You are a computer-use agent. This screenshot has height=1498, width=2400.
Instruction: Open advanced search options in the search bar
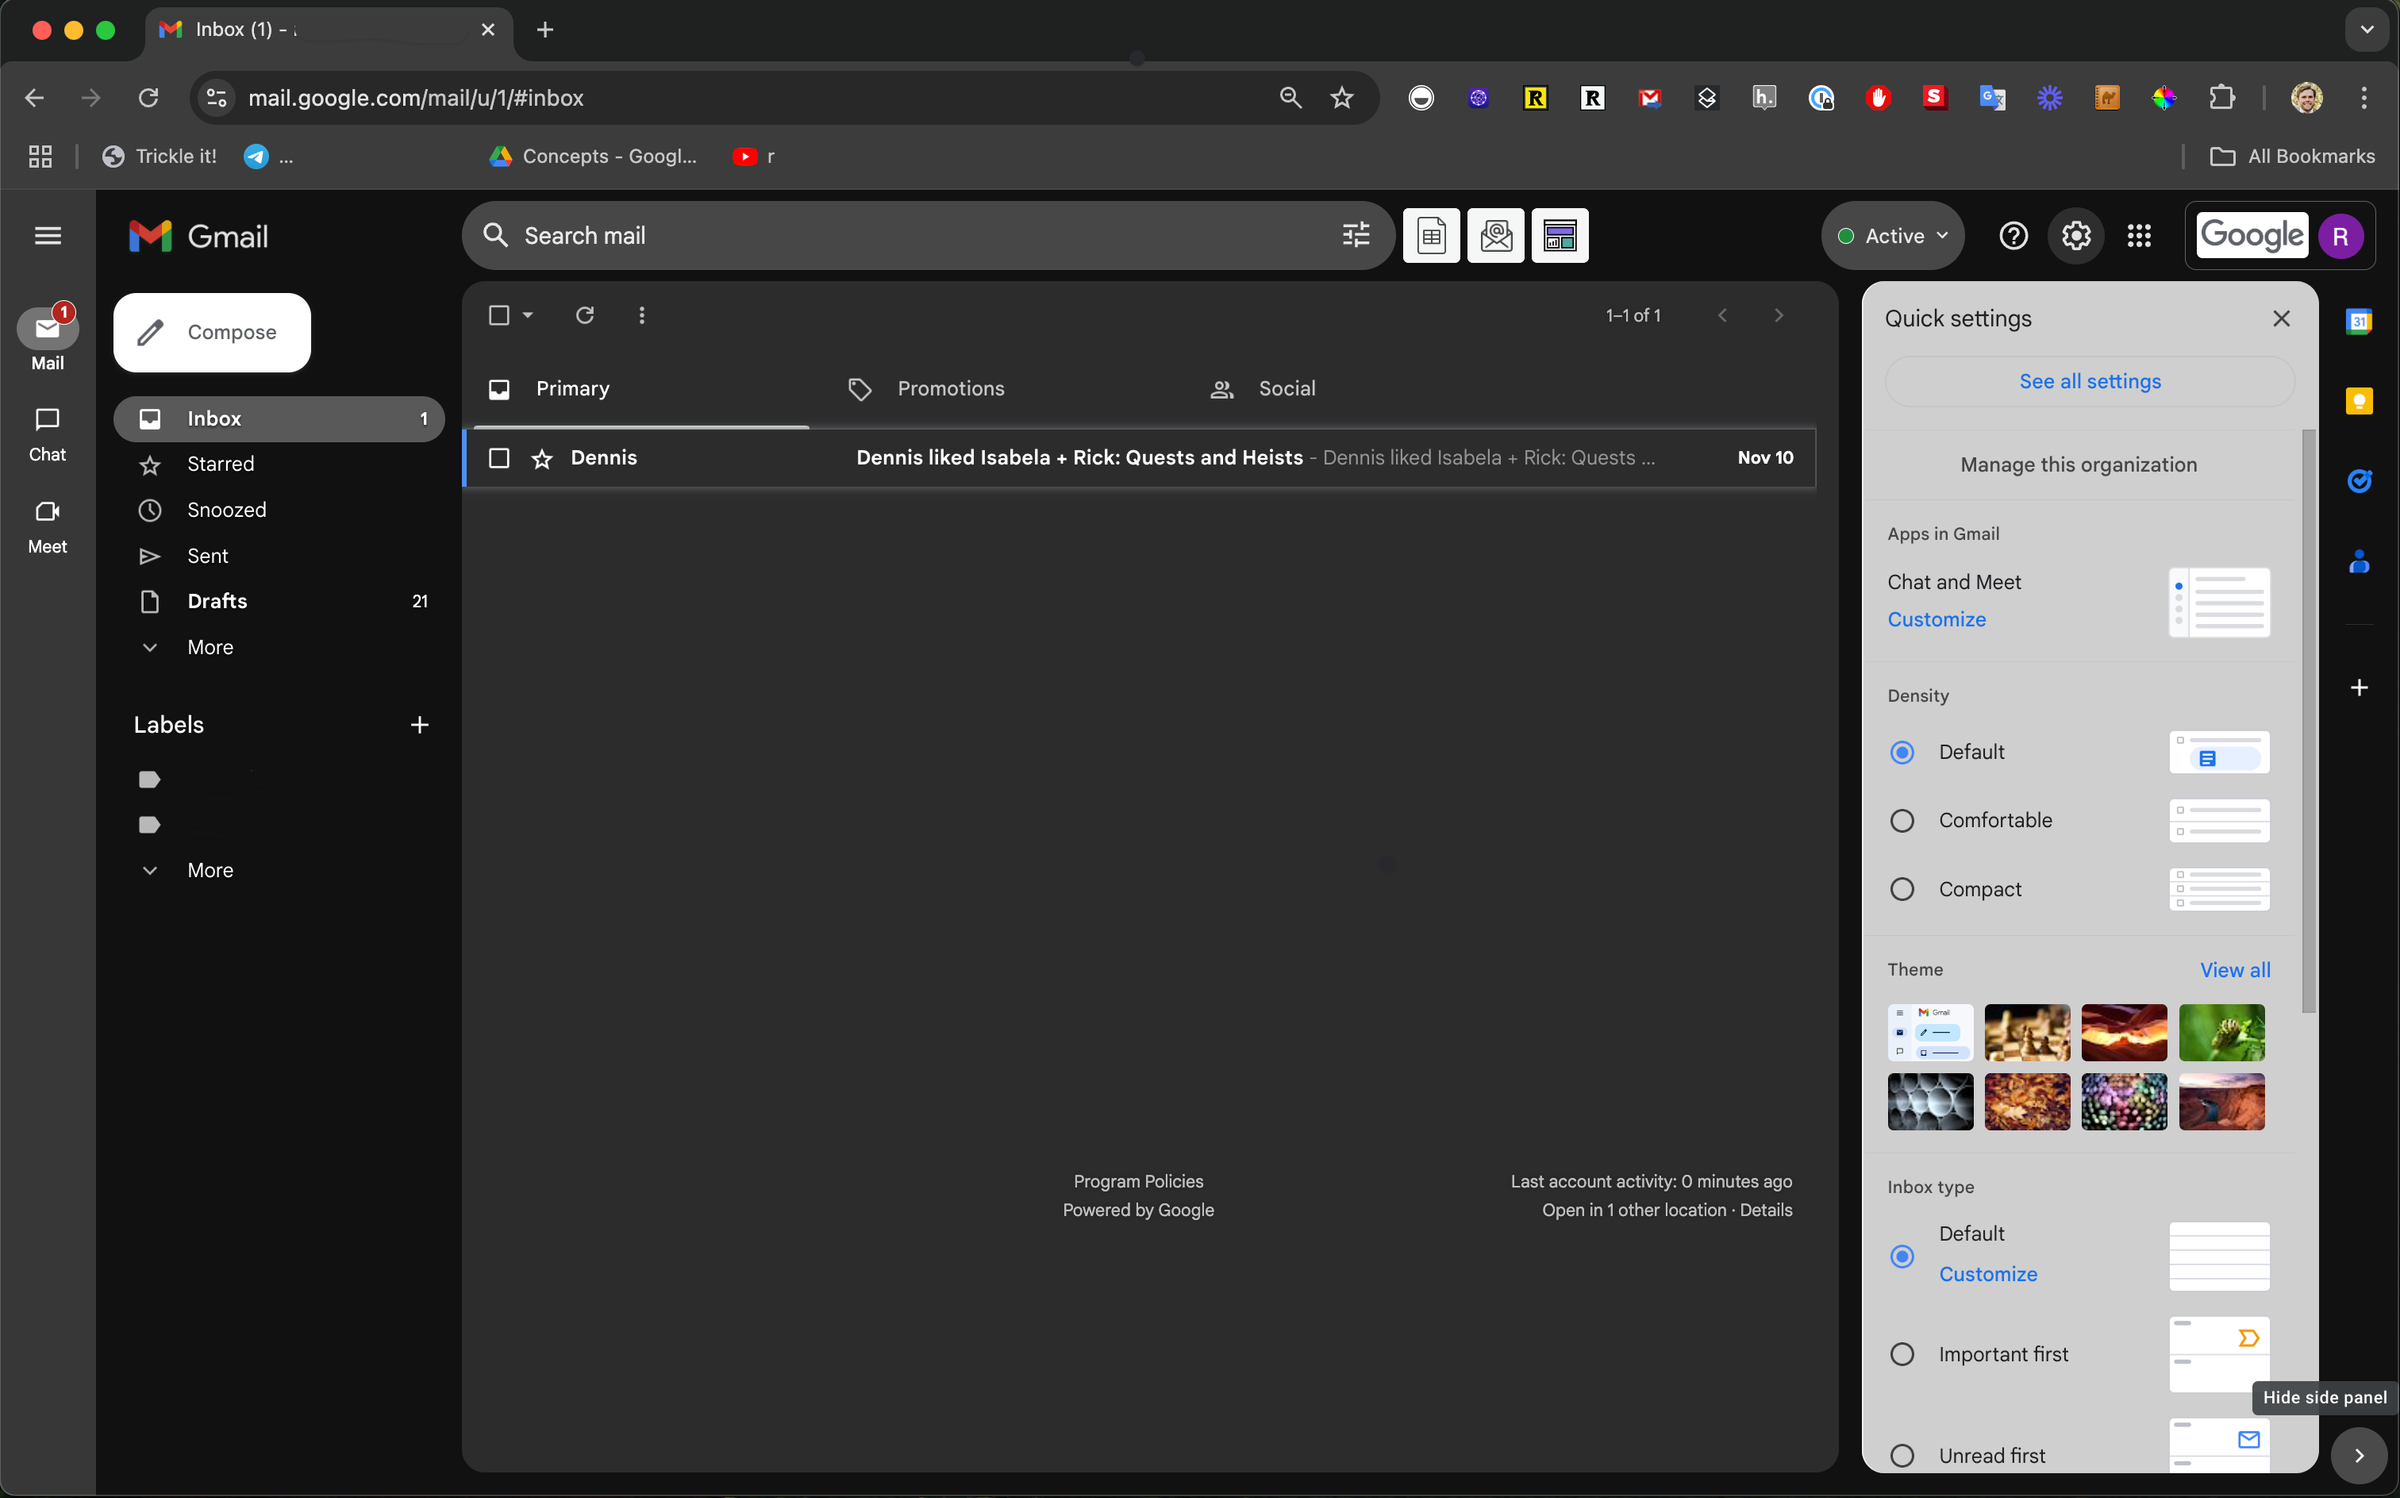point(1355,235)
